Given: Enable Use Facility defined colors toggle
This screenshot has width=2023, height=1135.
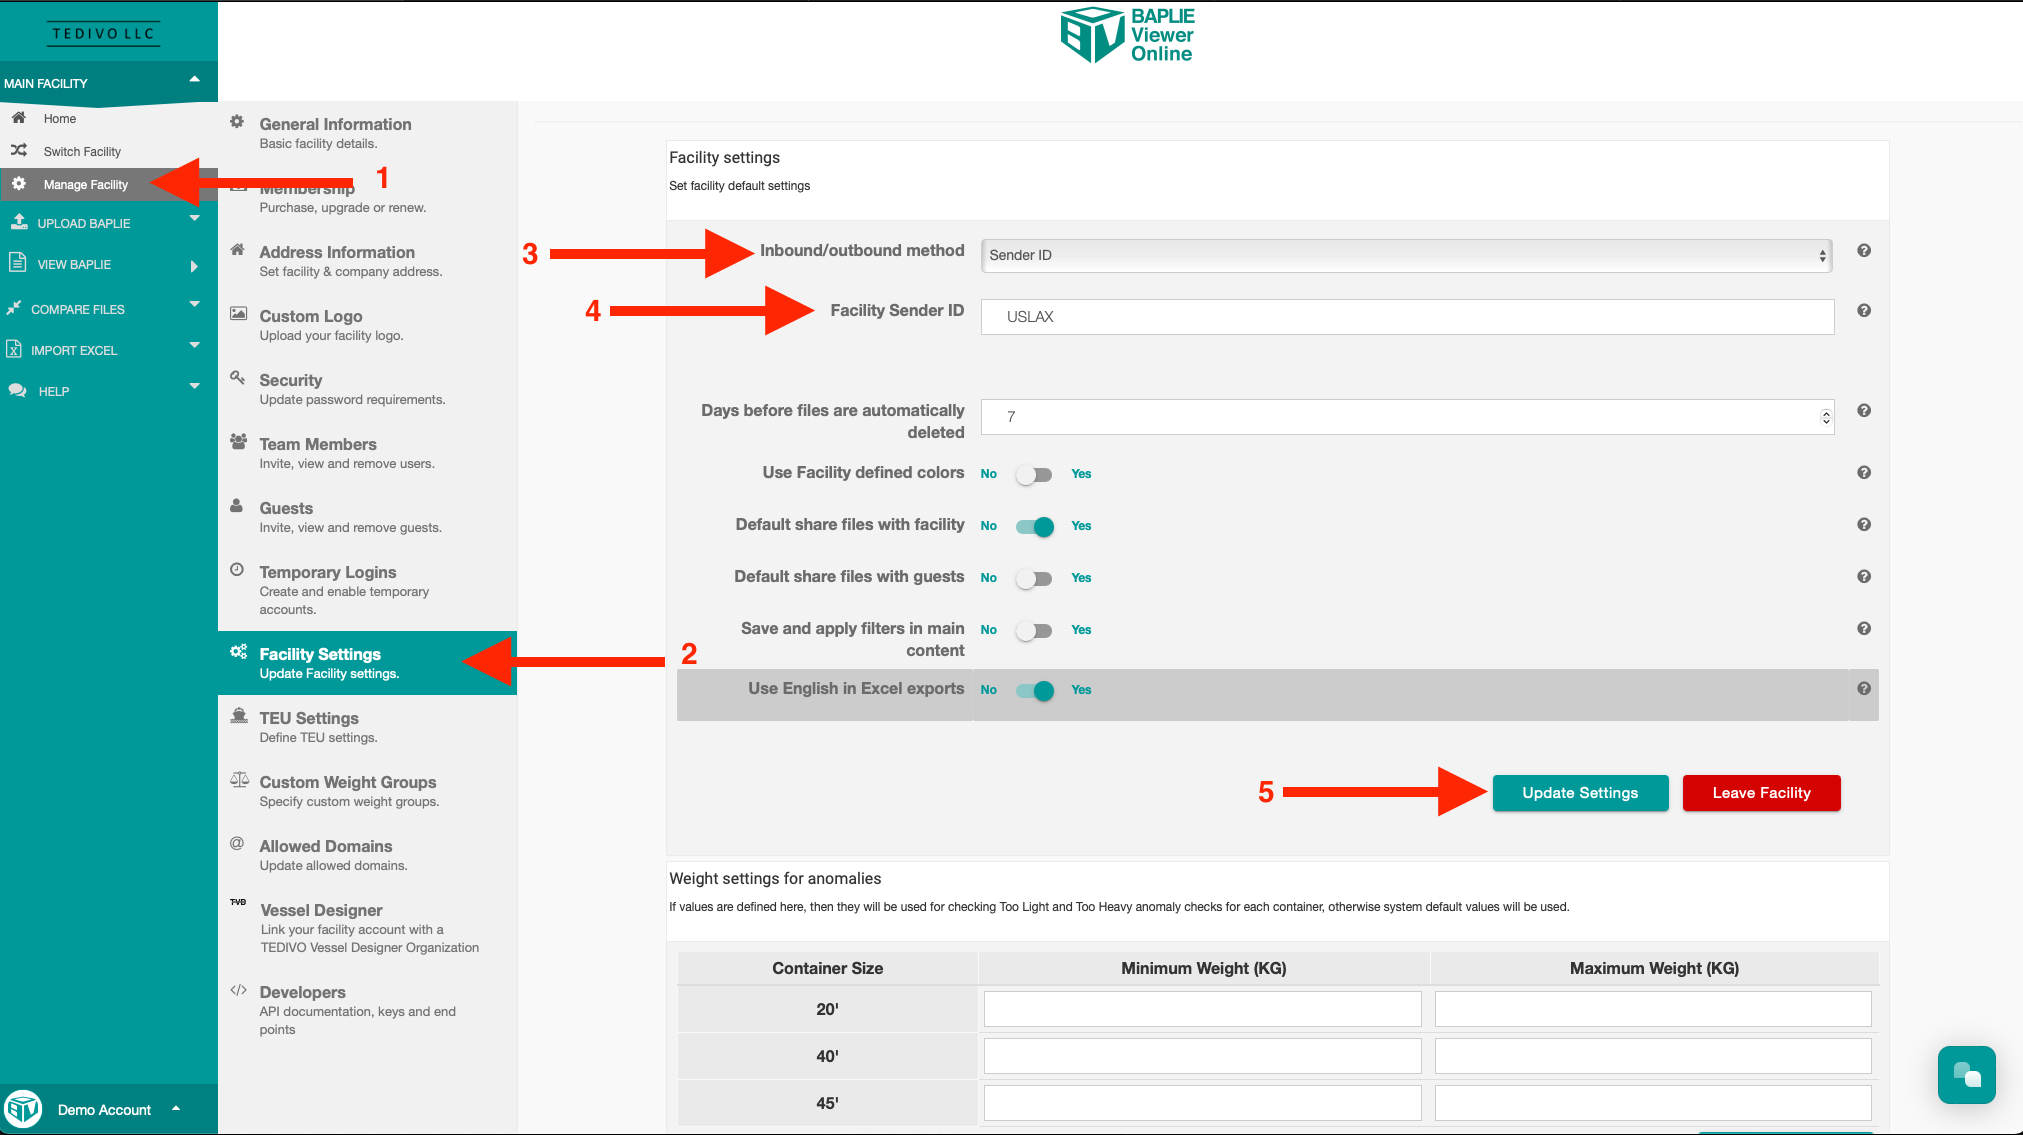Looking at the screenshot, I should [x=1034, y=475].
